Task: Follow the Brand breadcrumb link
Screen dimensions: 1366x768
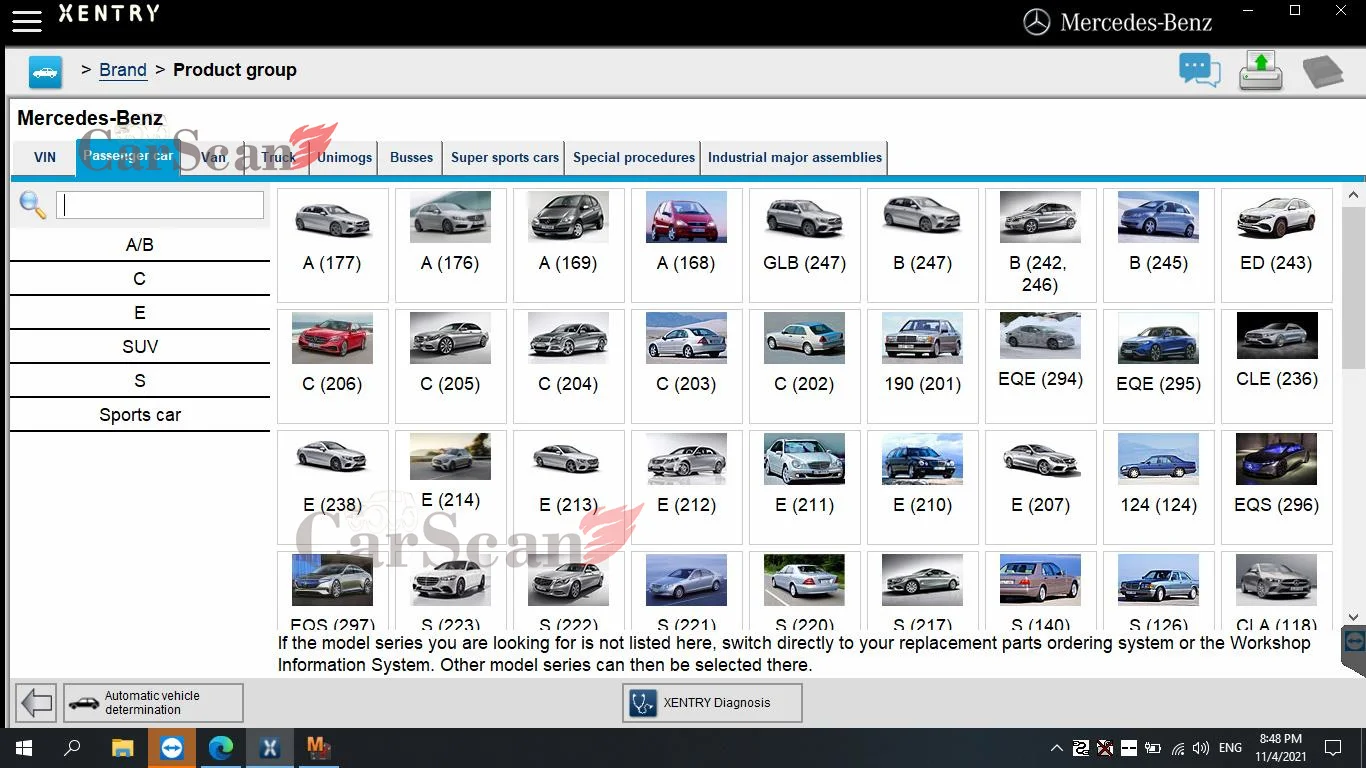Action: [x=123, y=70]
